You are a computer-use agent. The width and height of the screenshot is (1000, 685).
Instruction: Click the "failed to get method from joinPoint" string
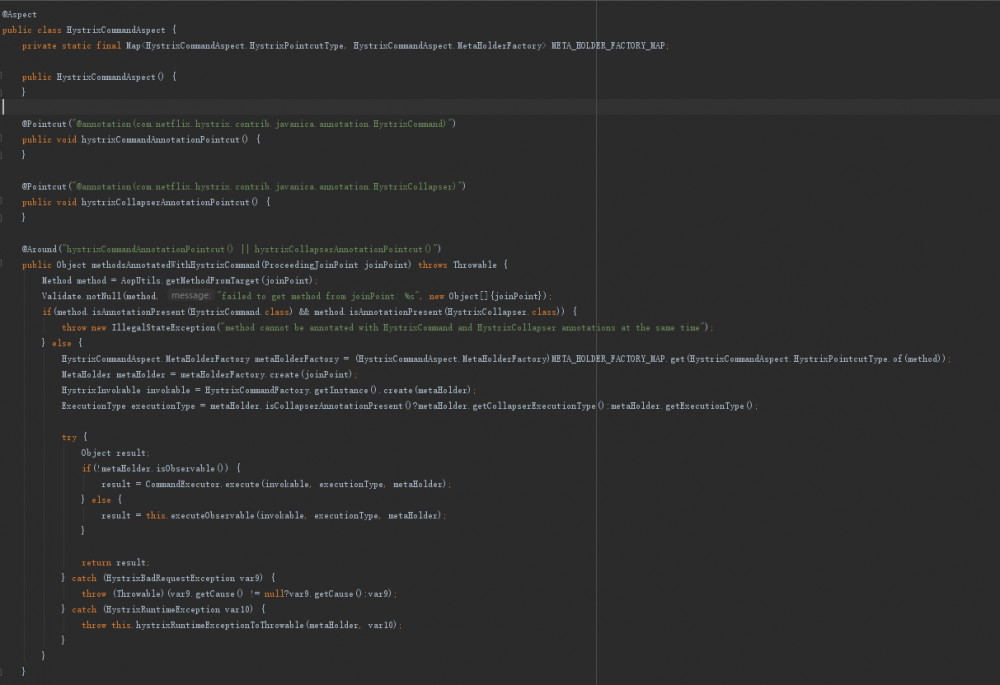pos(320,297)
